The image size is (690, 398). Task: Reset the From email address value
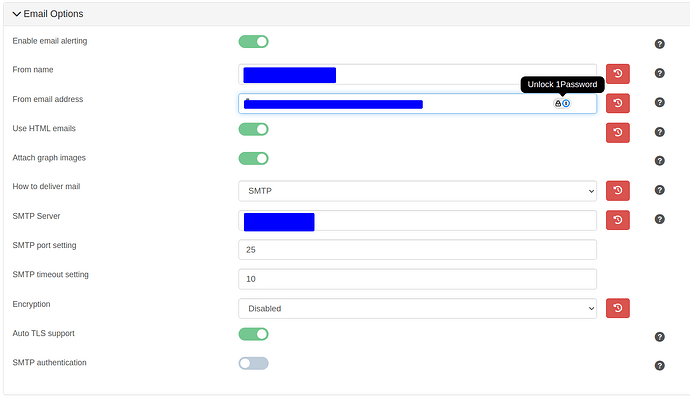coord(617,103)
